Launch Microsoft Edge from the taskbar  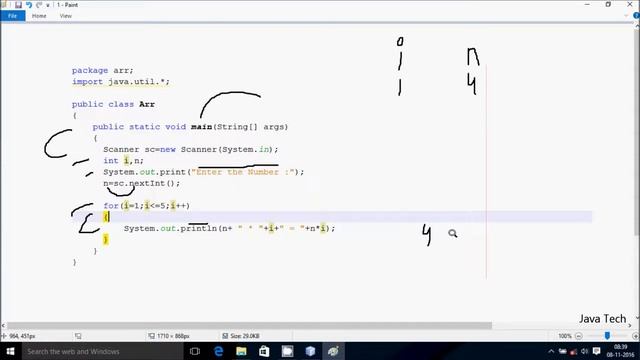click(218, 351)
